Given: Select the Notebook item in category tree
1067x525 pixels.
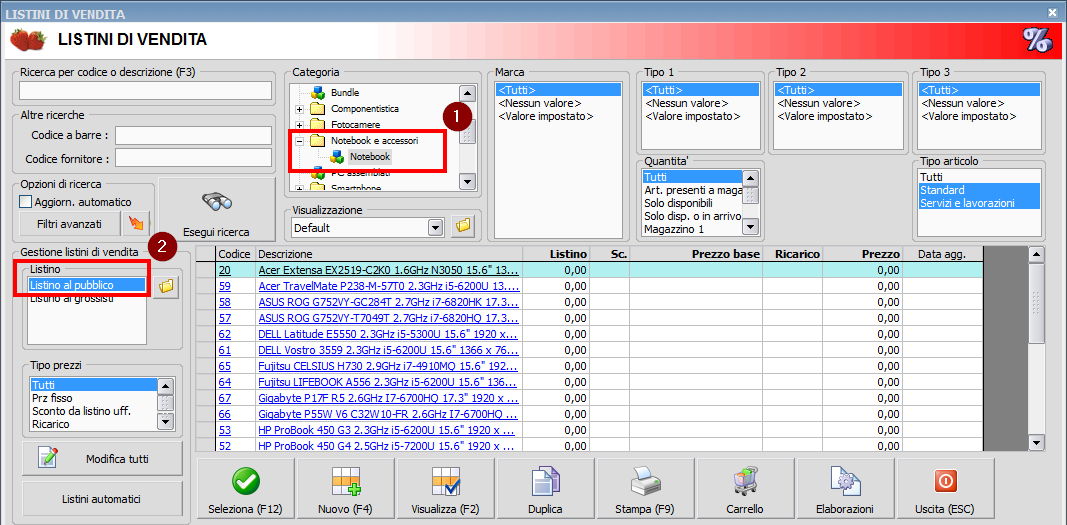Looking at the screenshot, I should 370,157.
